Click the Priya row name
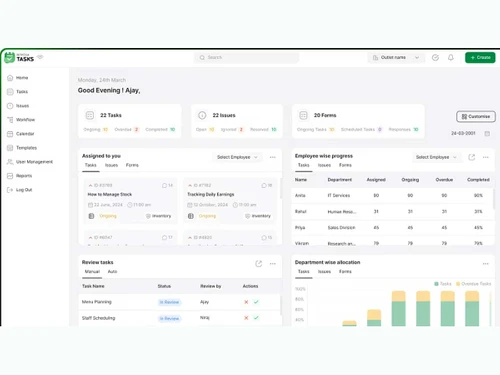500x375 pixels. tap(300, 227)
